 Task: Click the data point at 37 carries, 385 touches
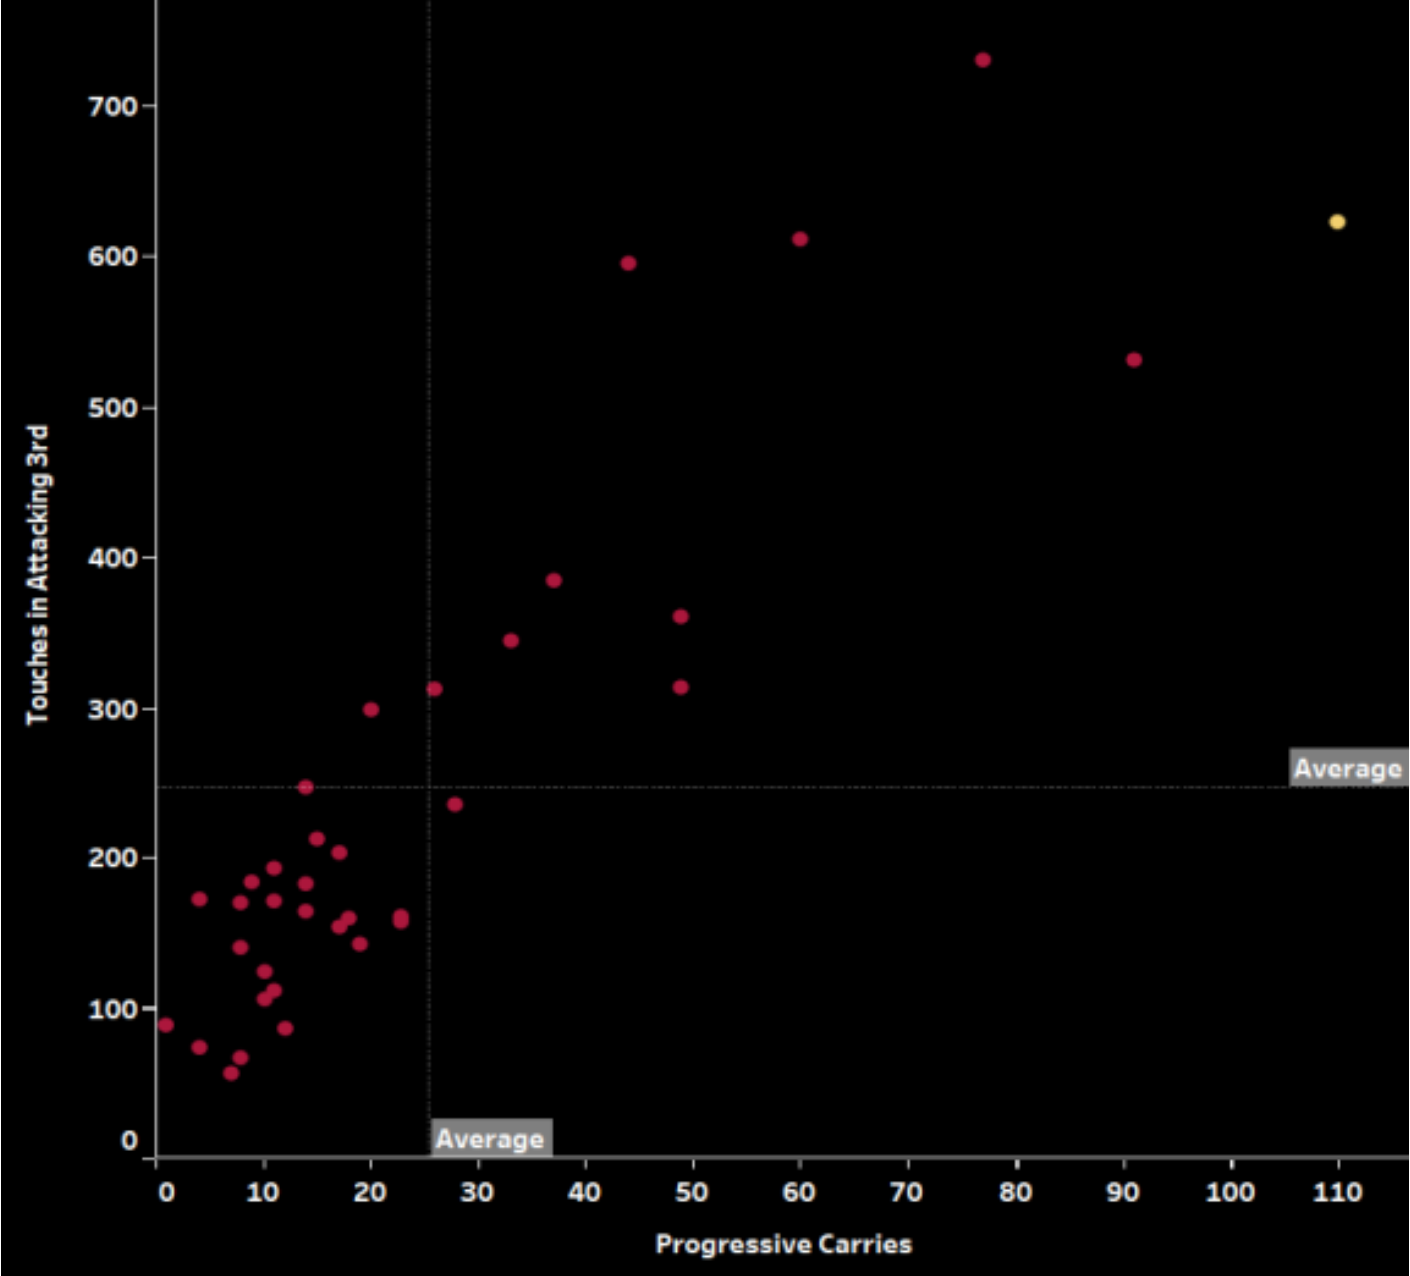(554, 581)
